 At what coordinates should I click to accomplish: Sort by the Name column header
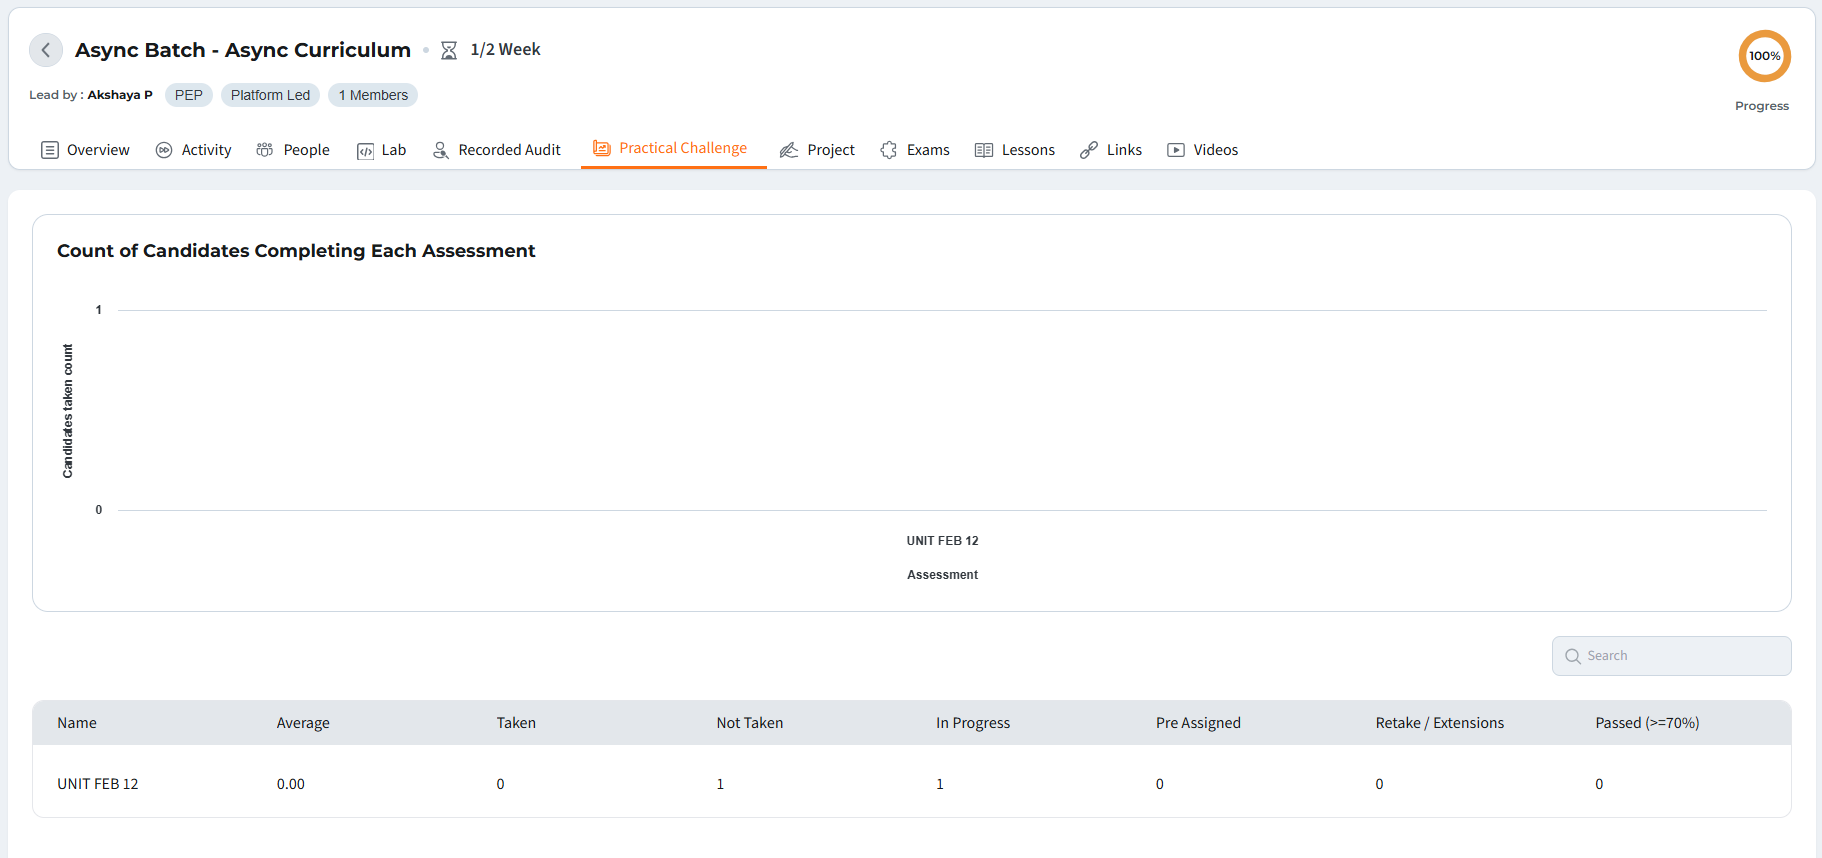[x=77, y=723]
